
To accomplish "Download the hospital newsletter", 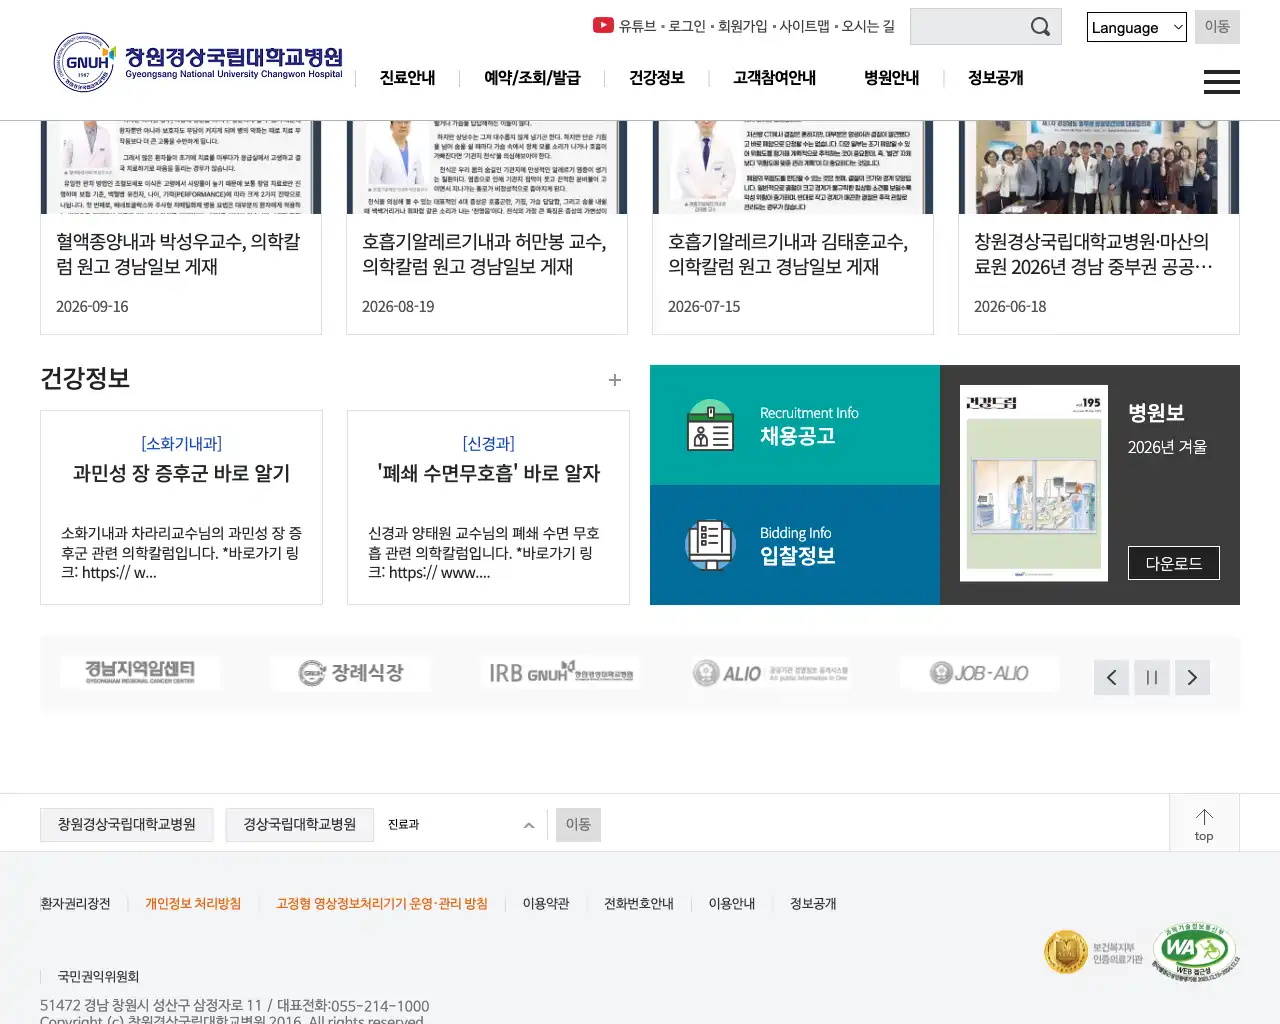I will (x=1174, y=563).
